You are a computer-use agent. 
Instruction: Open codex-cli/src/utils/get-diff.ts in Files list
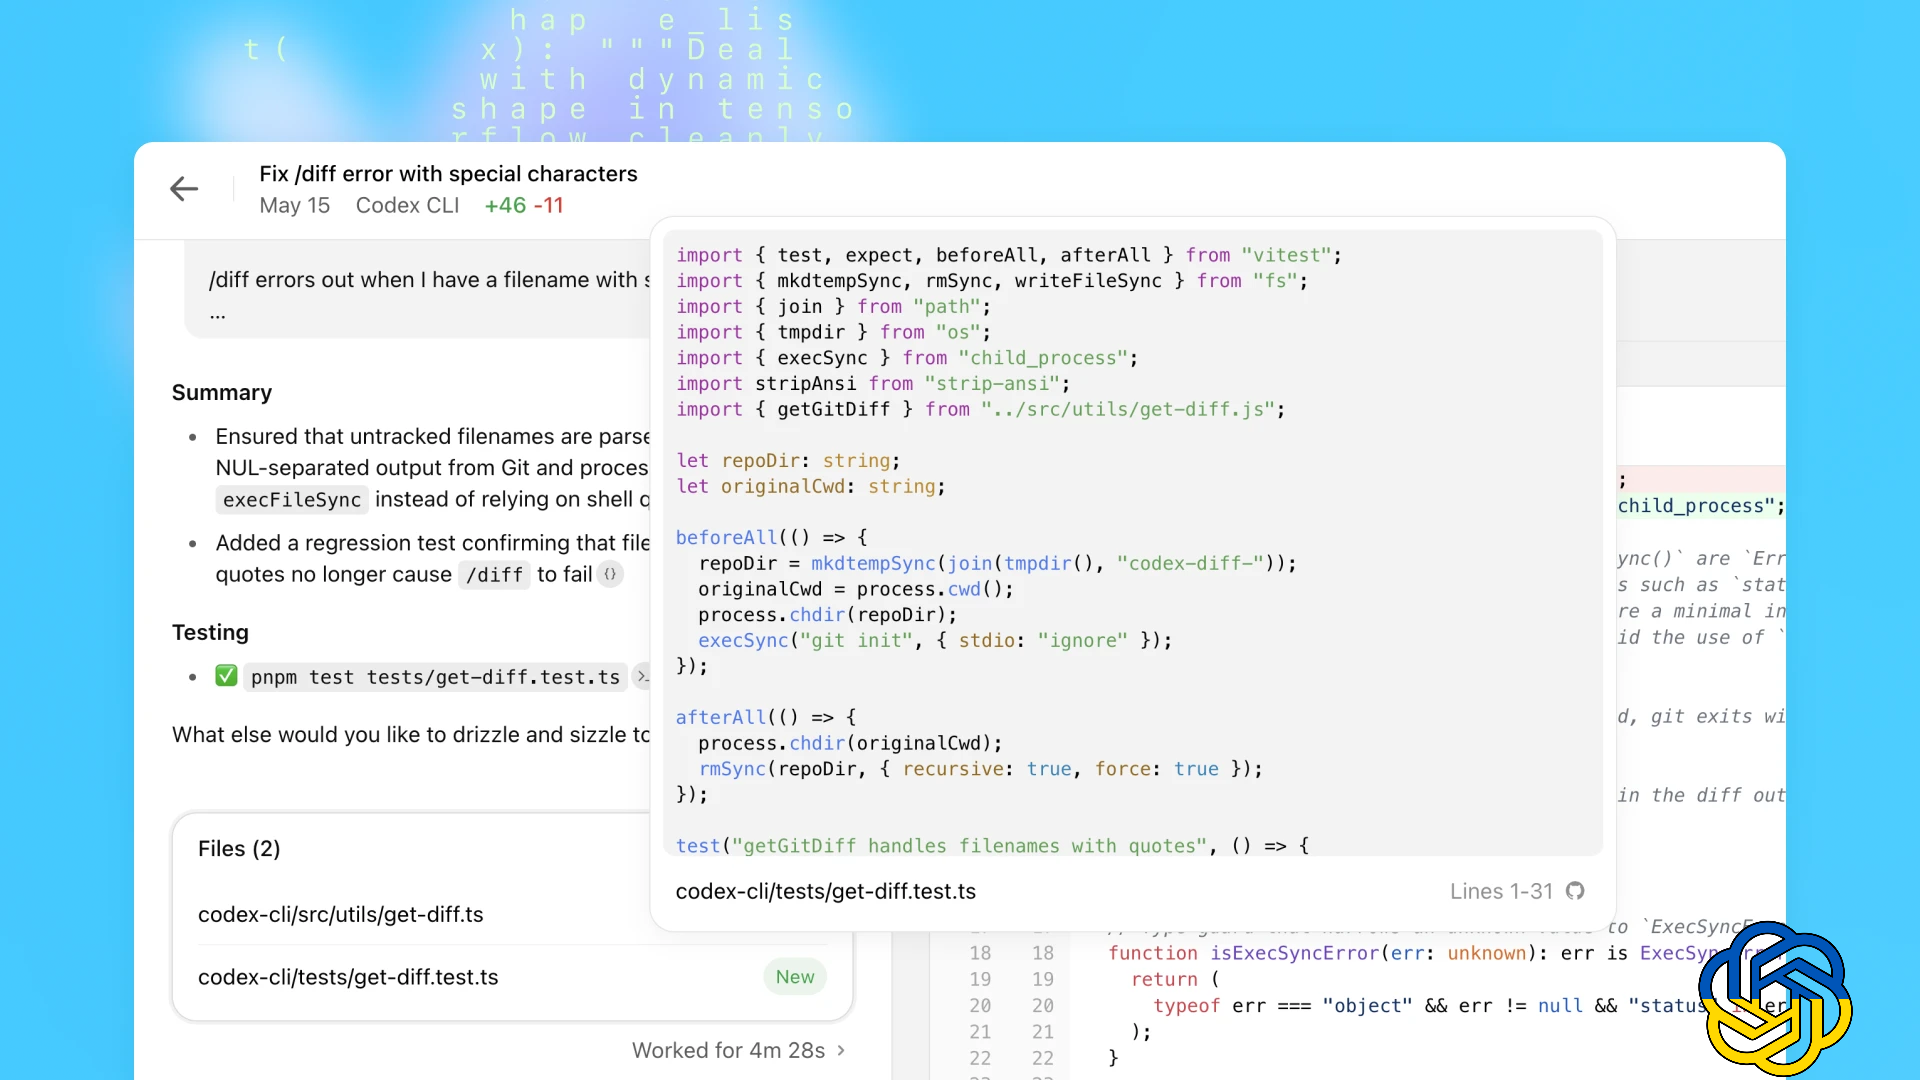(340, 914)
